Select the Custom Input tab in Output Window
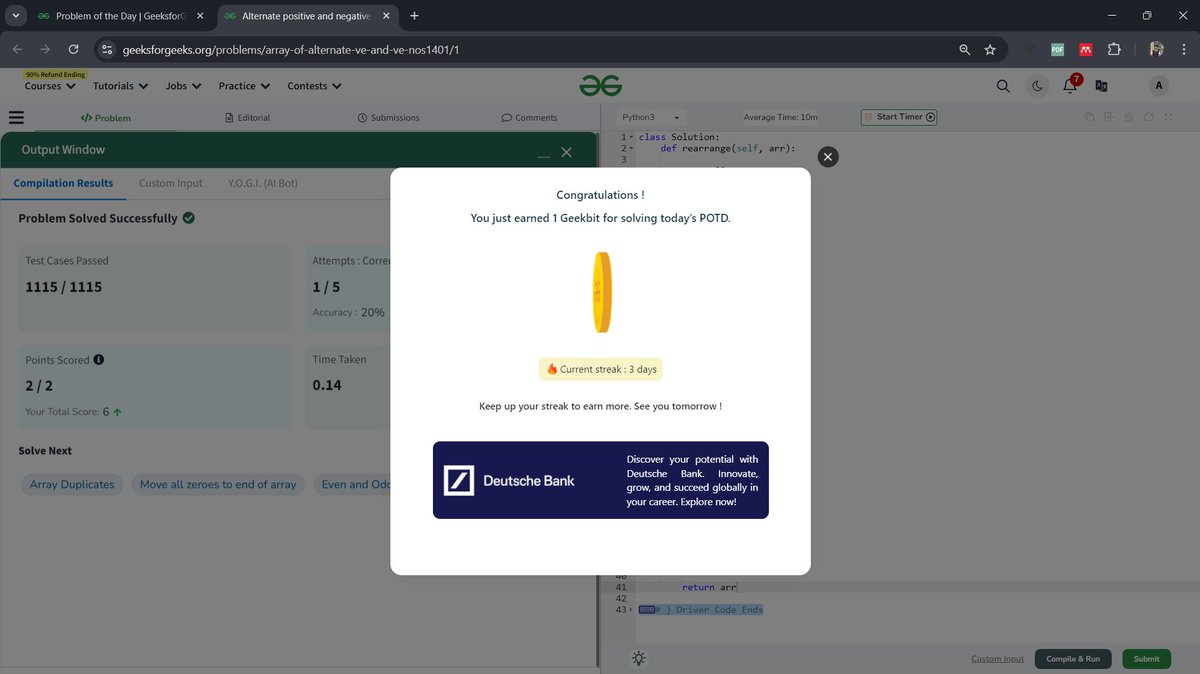Image resolution: width=1200 pixels, height=674 pixels. click(x=170, y=183)
